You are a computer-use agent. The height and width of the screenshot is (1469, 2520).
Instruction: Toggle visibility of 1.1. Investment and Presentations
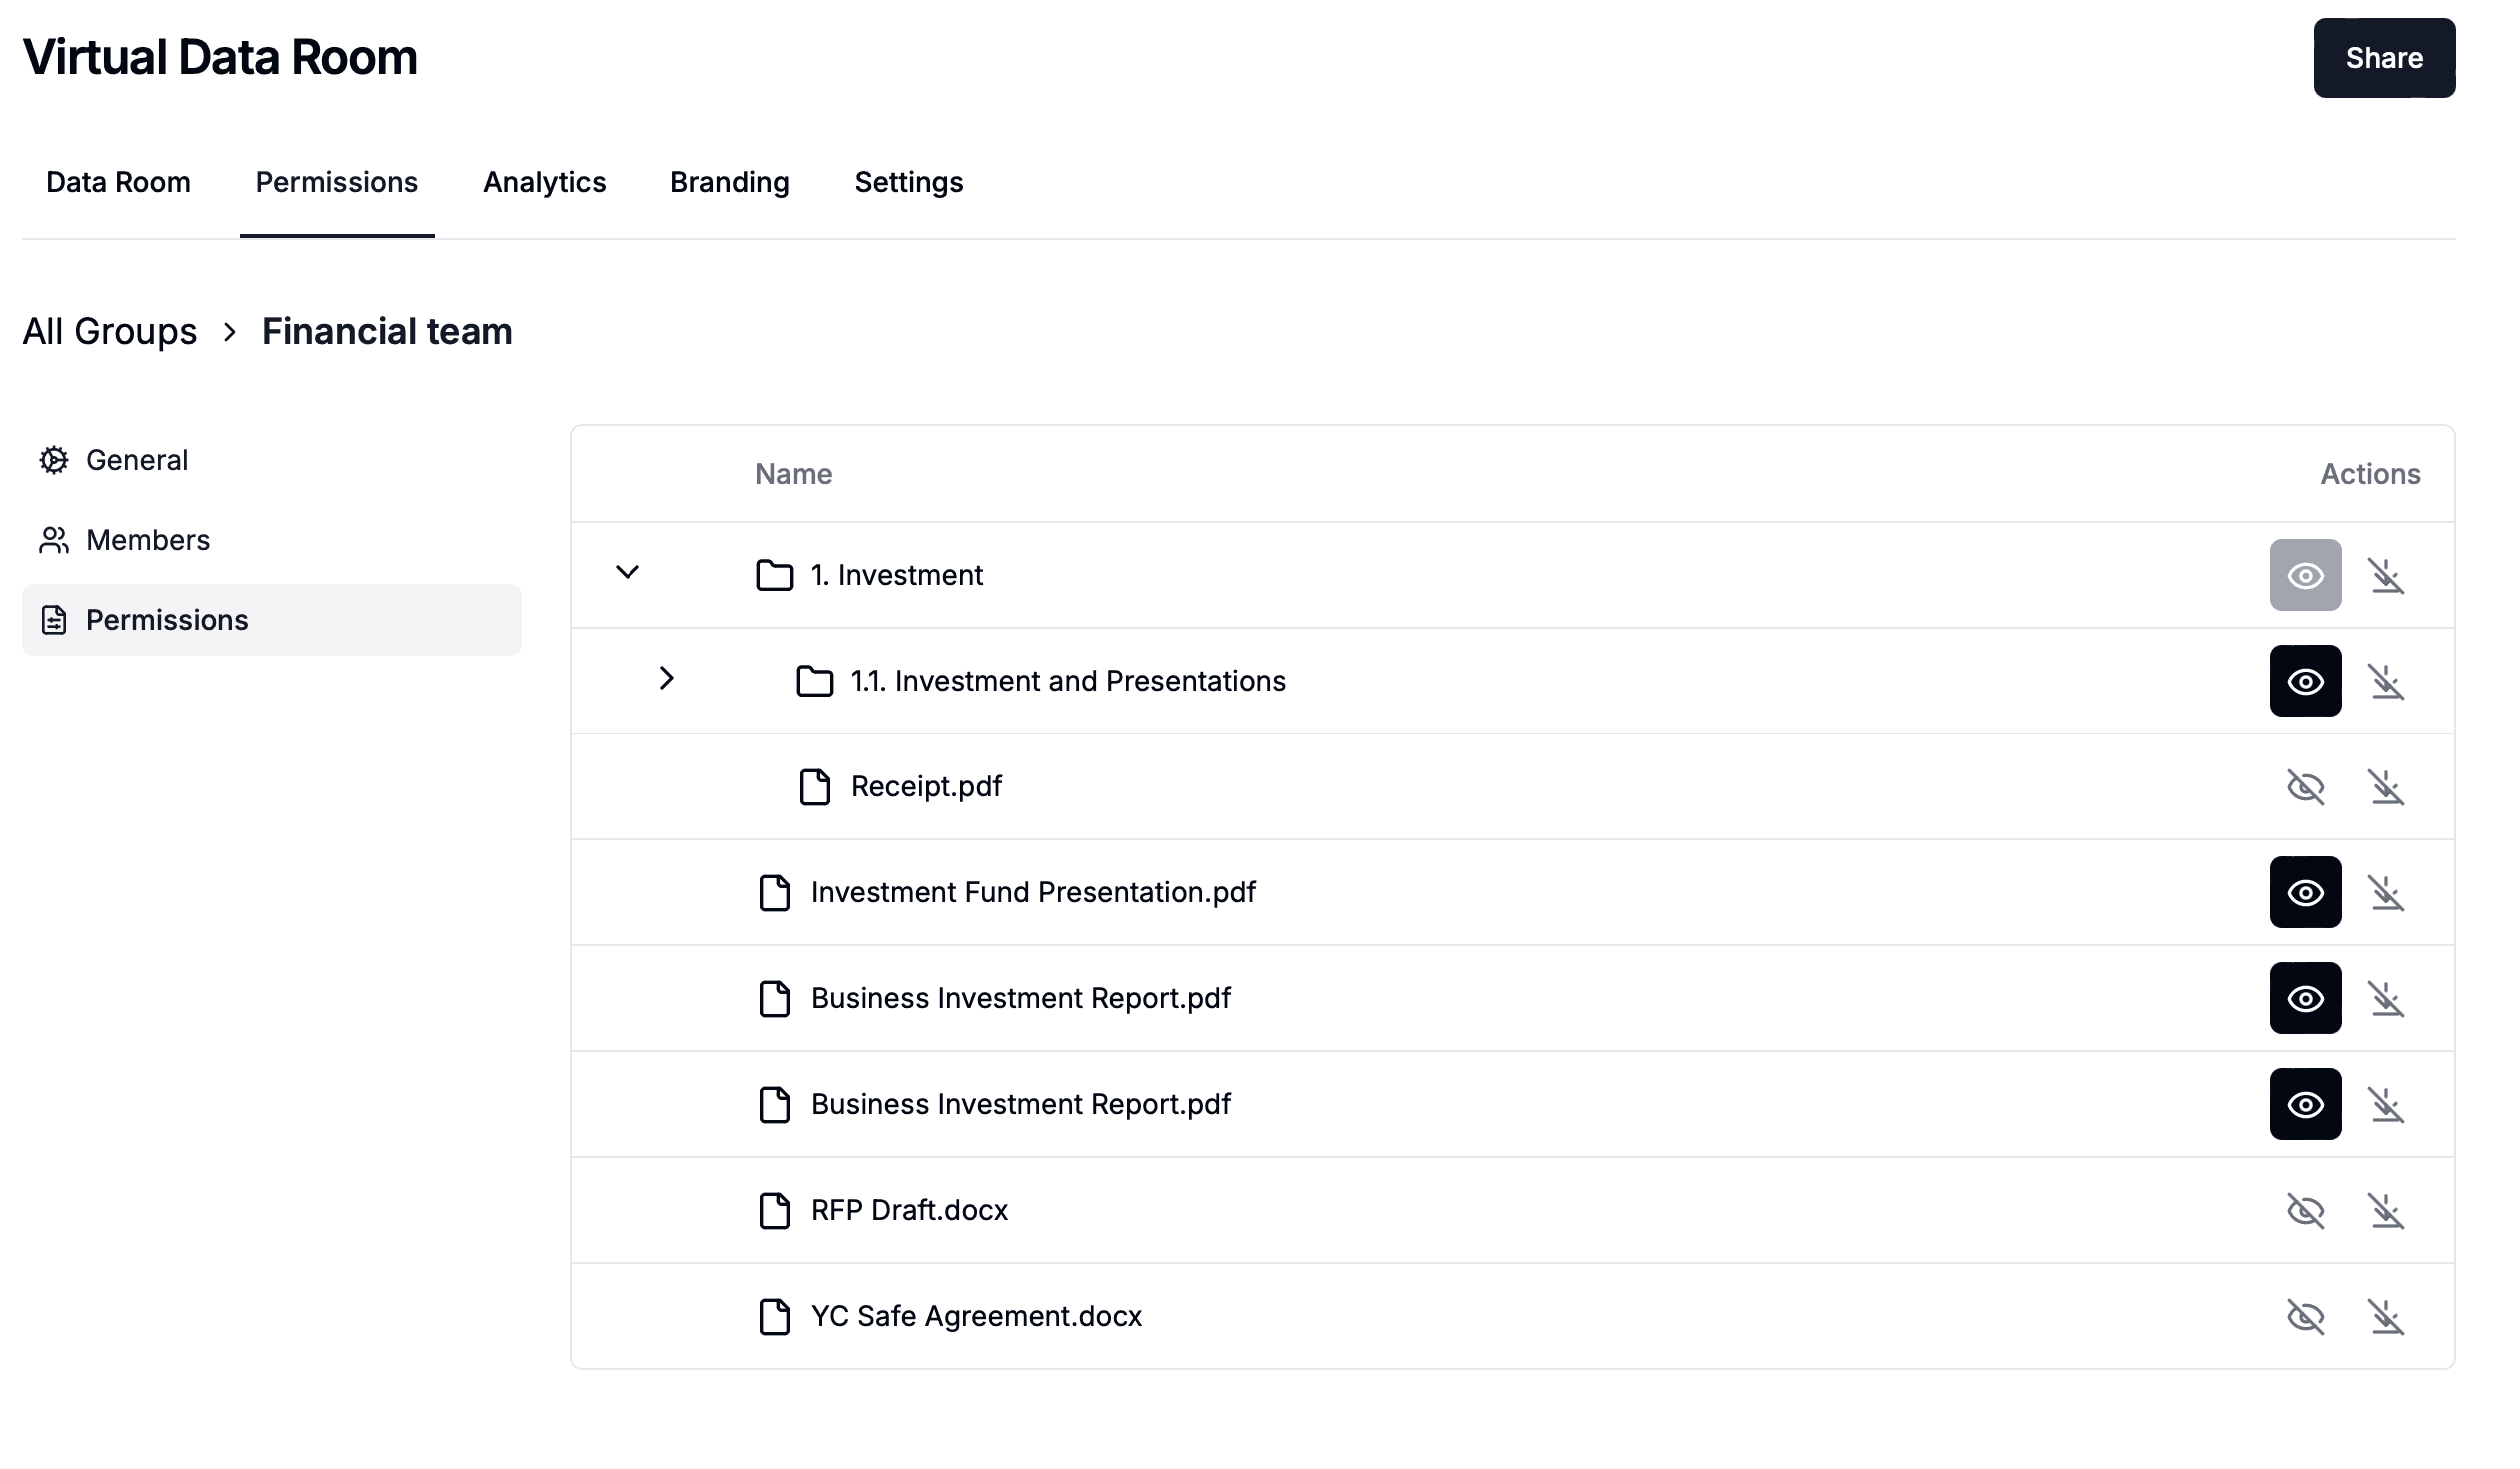click(2307, 680)
